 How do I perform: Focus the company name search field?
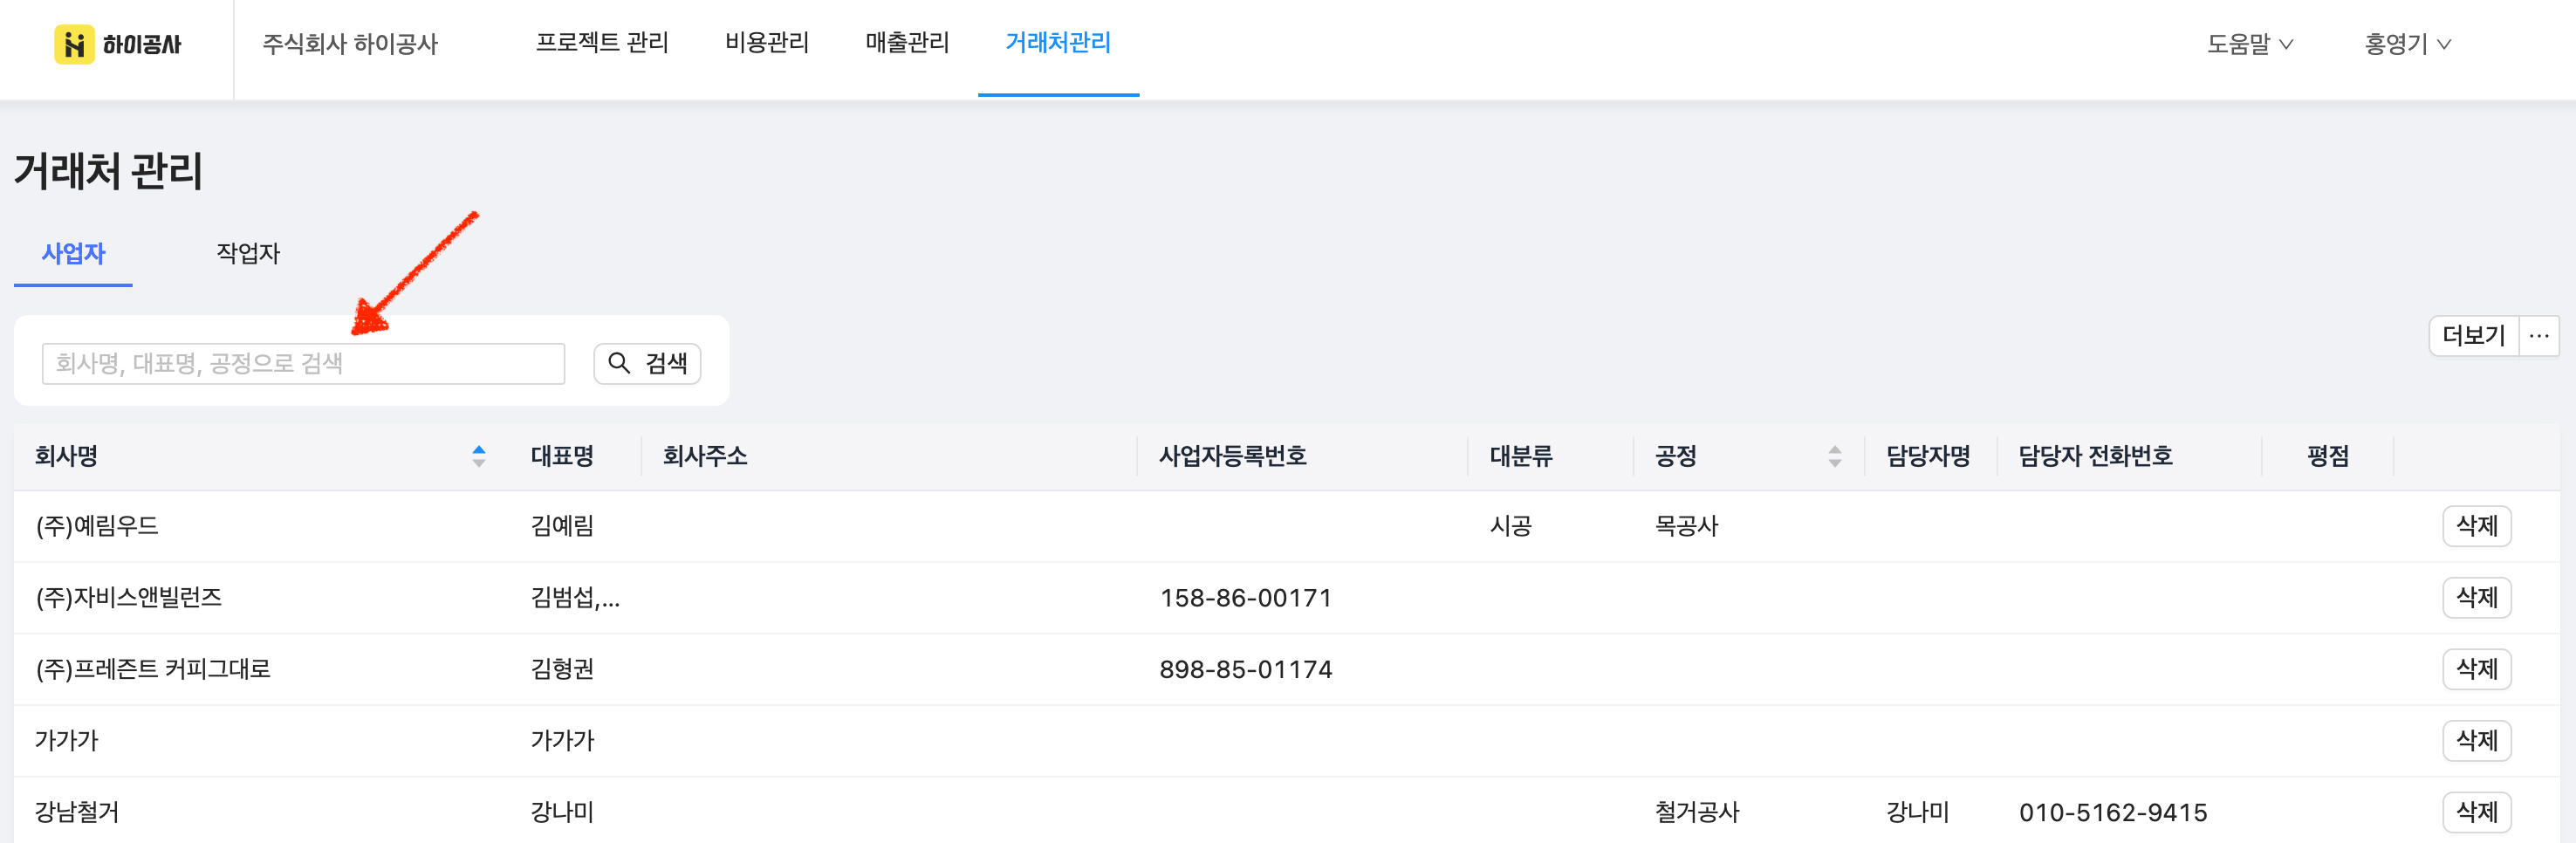[x=303, y=363]
